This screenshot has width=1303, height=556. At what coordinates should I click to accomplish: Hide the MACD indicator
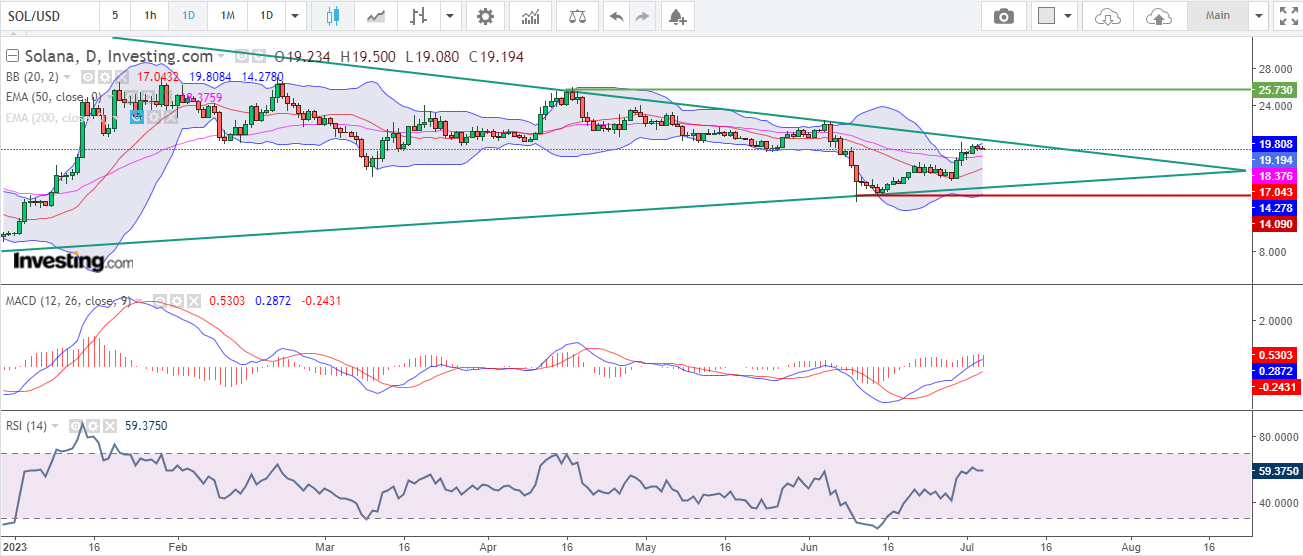coord(160,301)
